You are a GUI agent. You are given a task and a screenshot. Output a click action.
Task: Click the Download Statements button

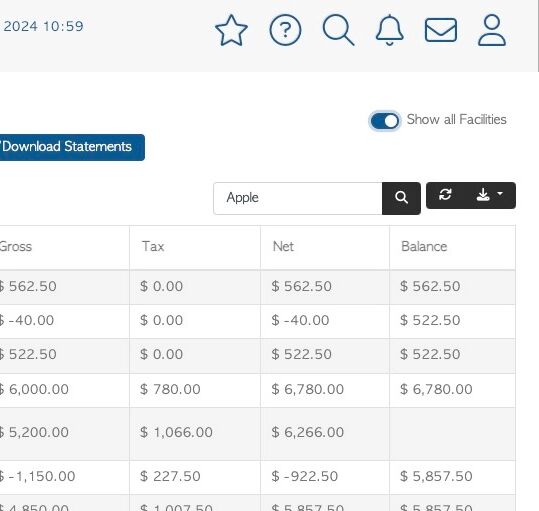pos(72,147)
